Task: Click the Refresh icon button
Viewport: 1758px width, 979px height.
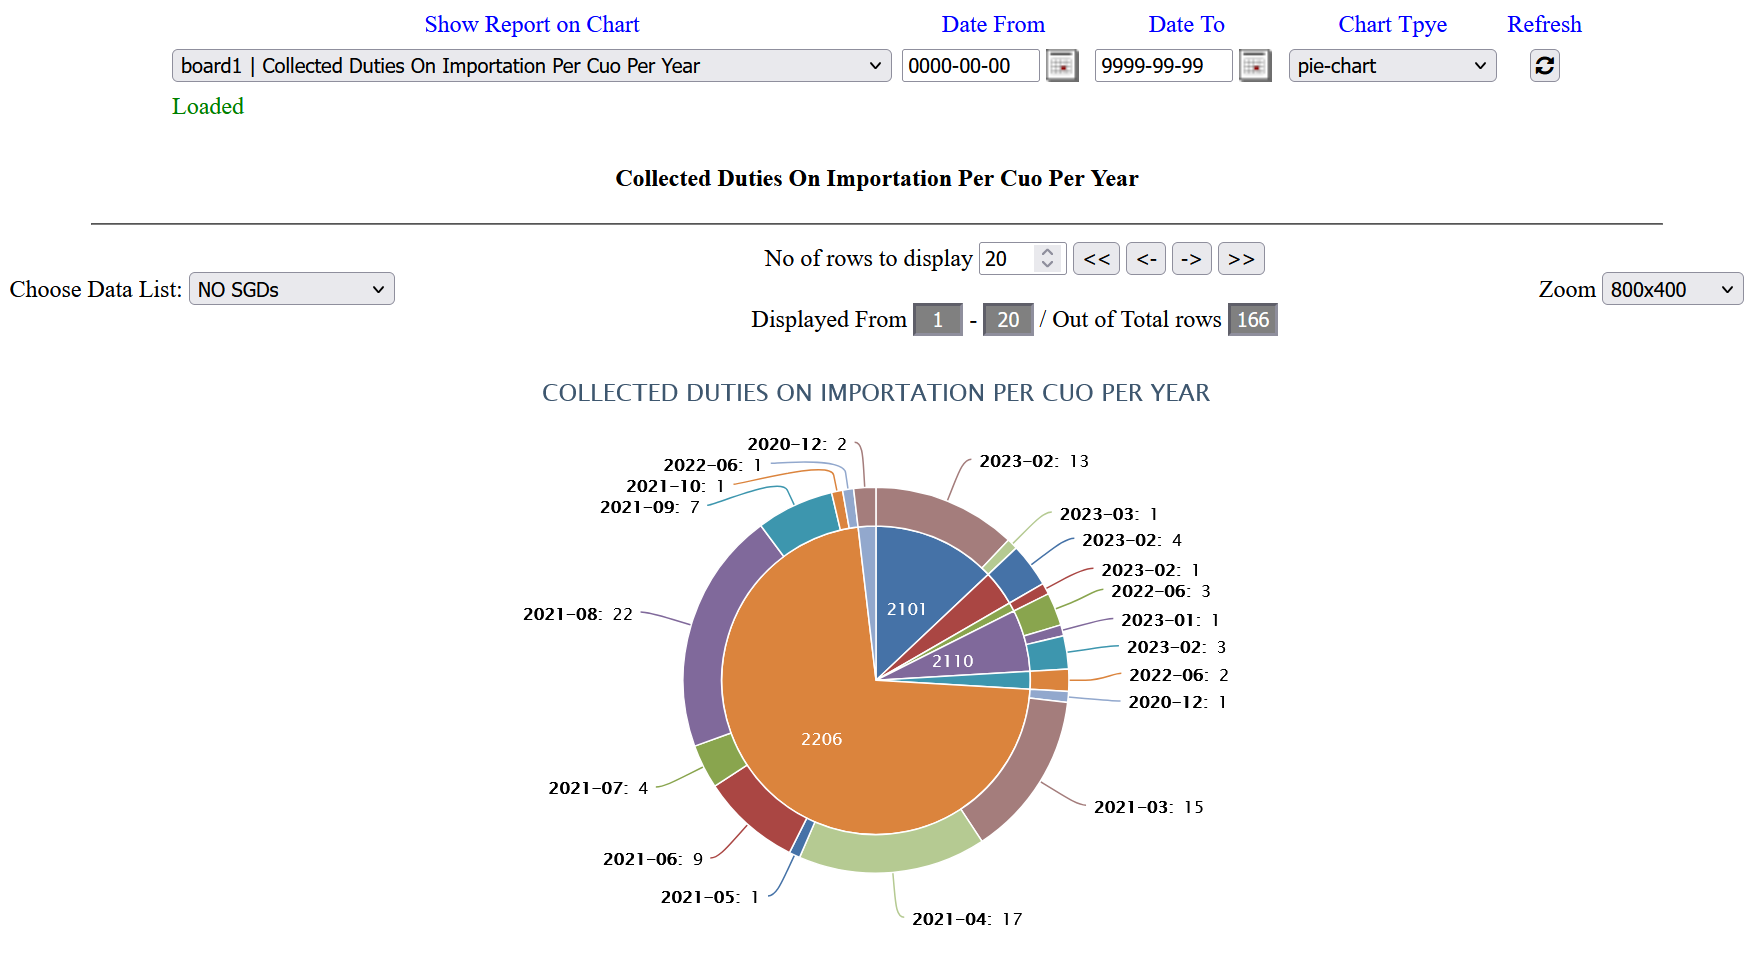Action: coord(1544,66)
